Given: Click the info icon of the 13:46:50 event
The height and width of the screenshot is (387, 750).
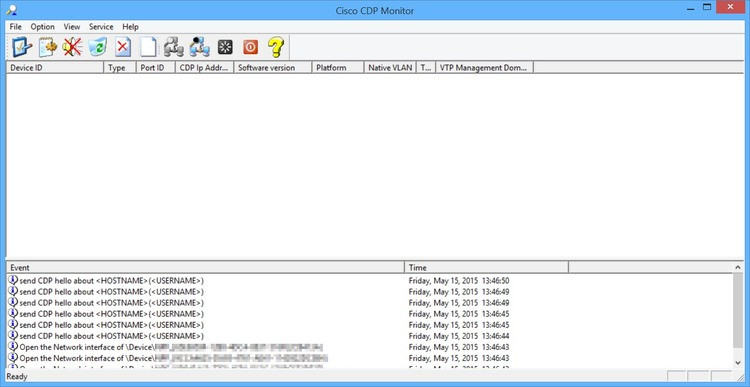Looking at the screenshot, I should pyautogui.click(x=13, y=280).
